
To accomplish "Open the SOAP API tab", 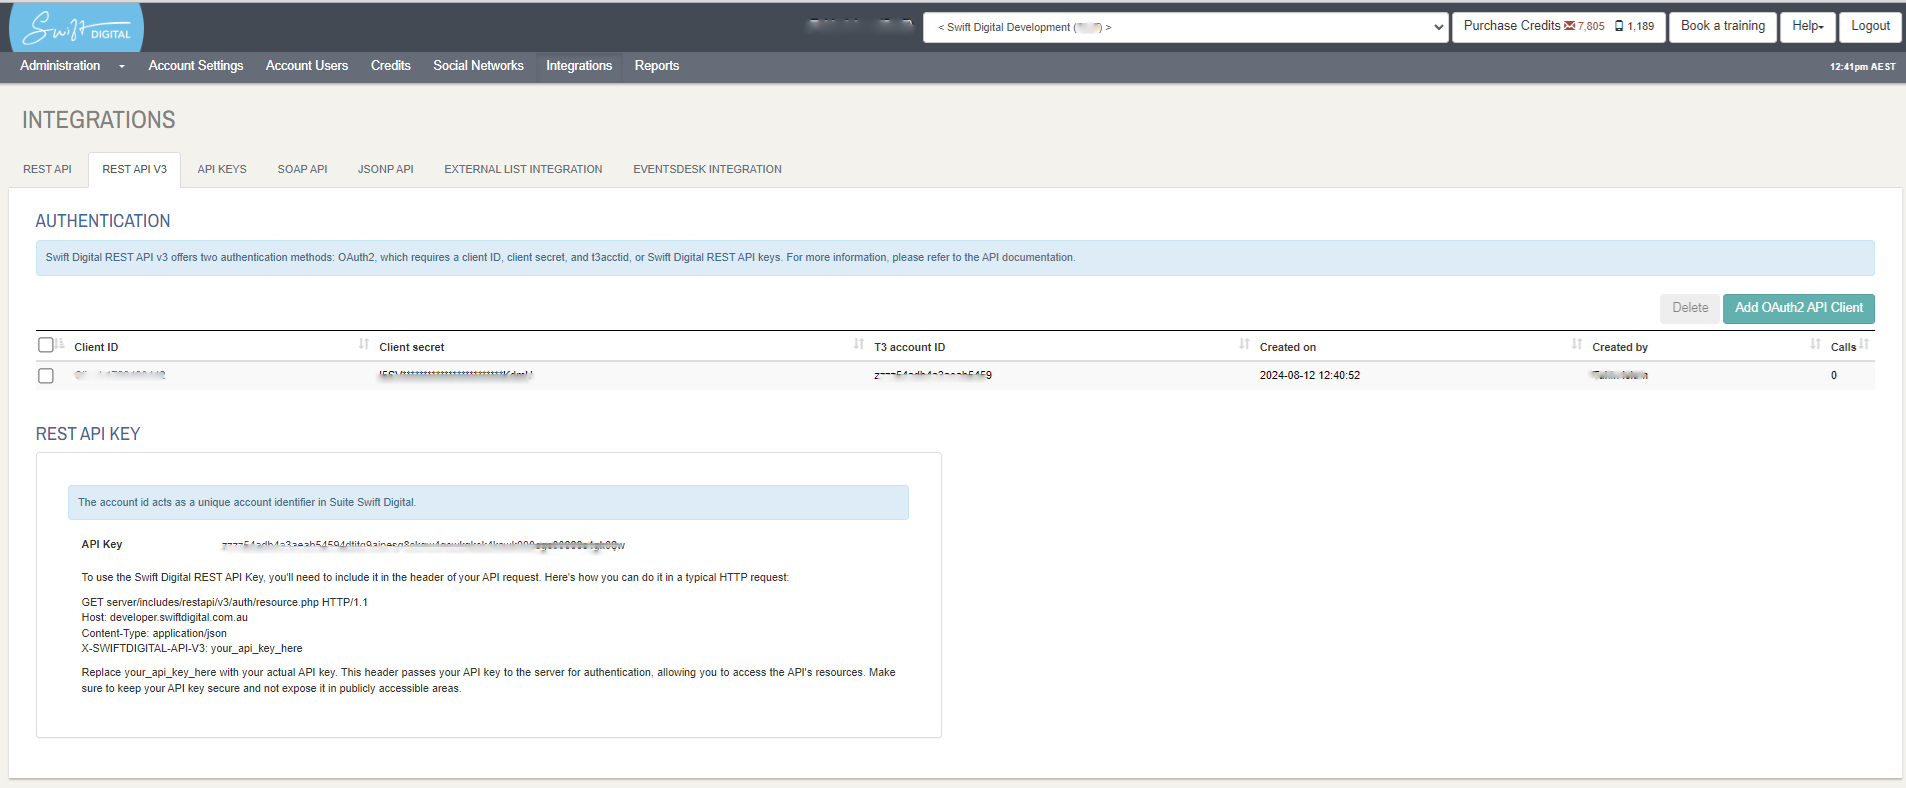I will (302, 169).
